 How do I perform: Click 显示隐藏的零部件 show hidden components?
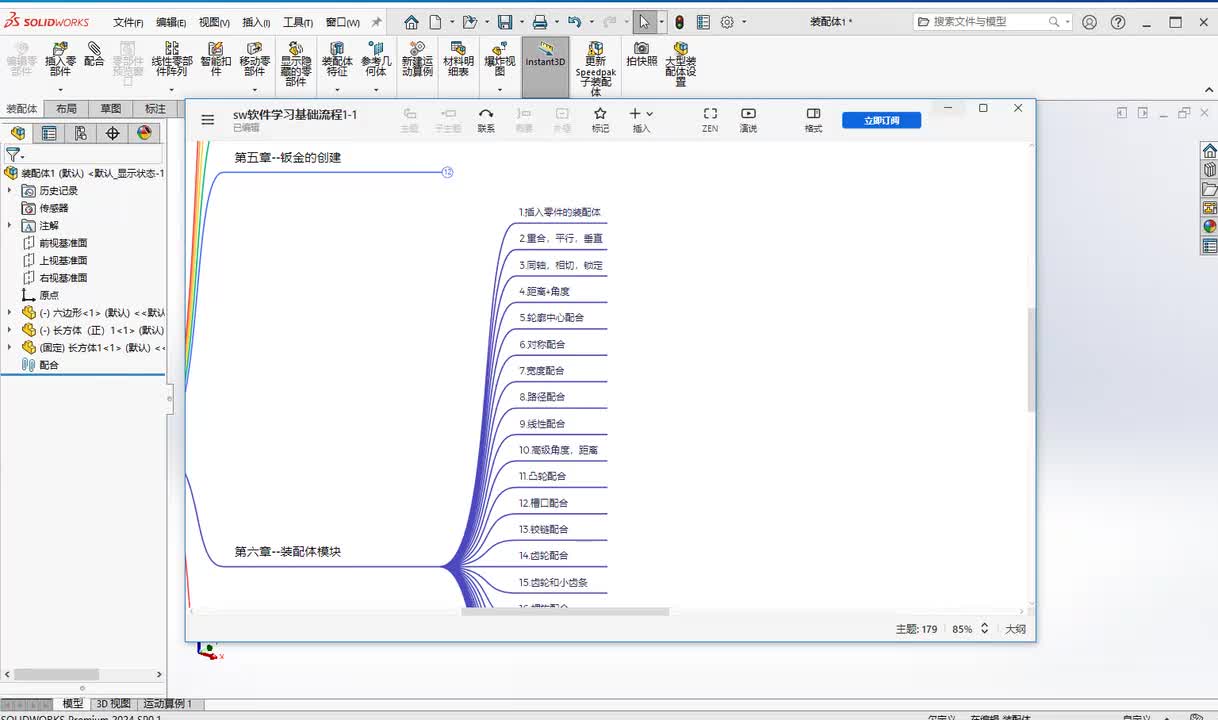coord(296,63)
